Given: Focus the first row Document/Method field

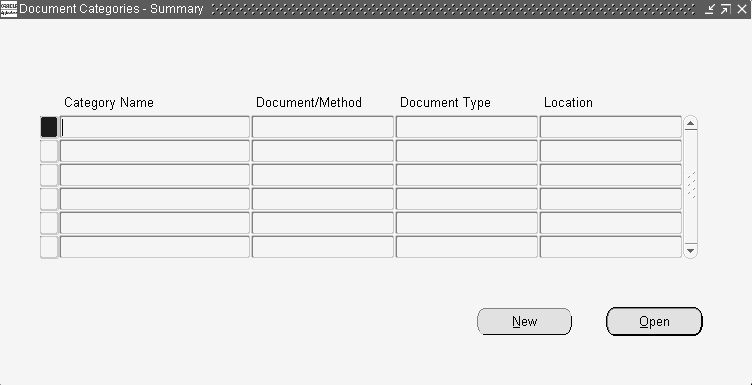Looking at the screenshot, I should pos(322,127).
